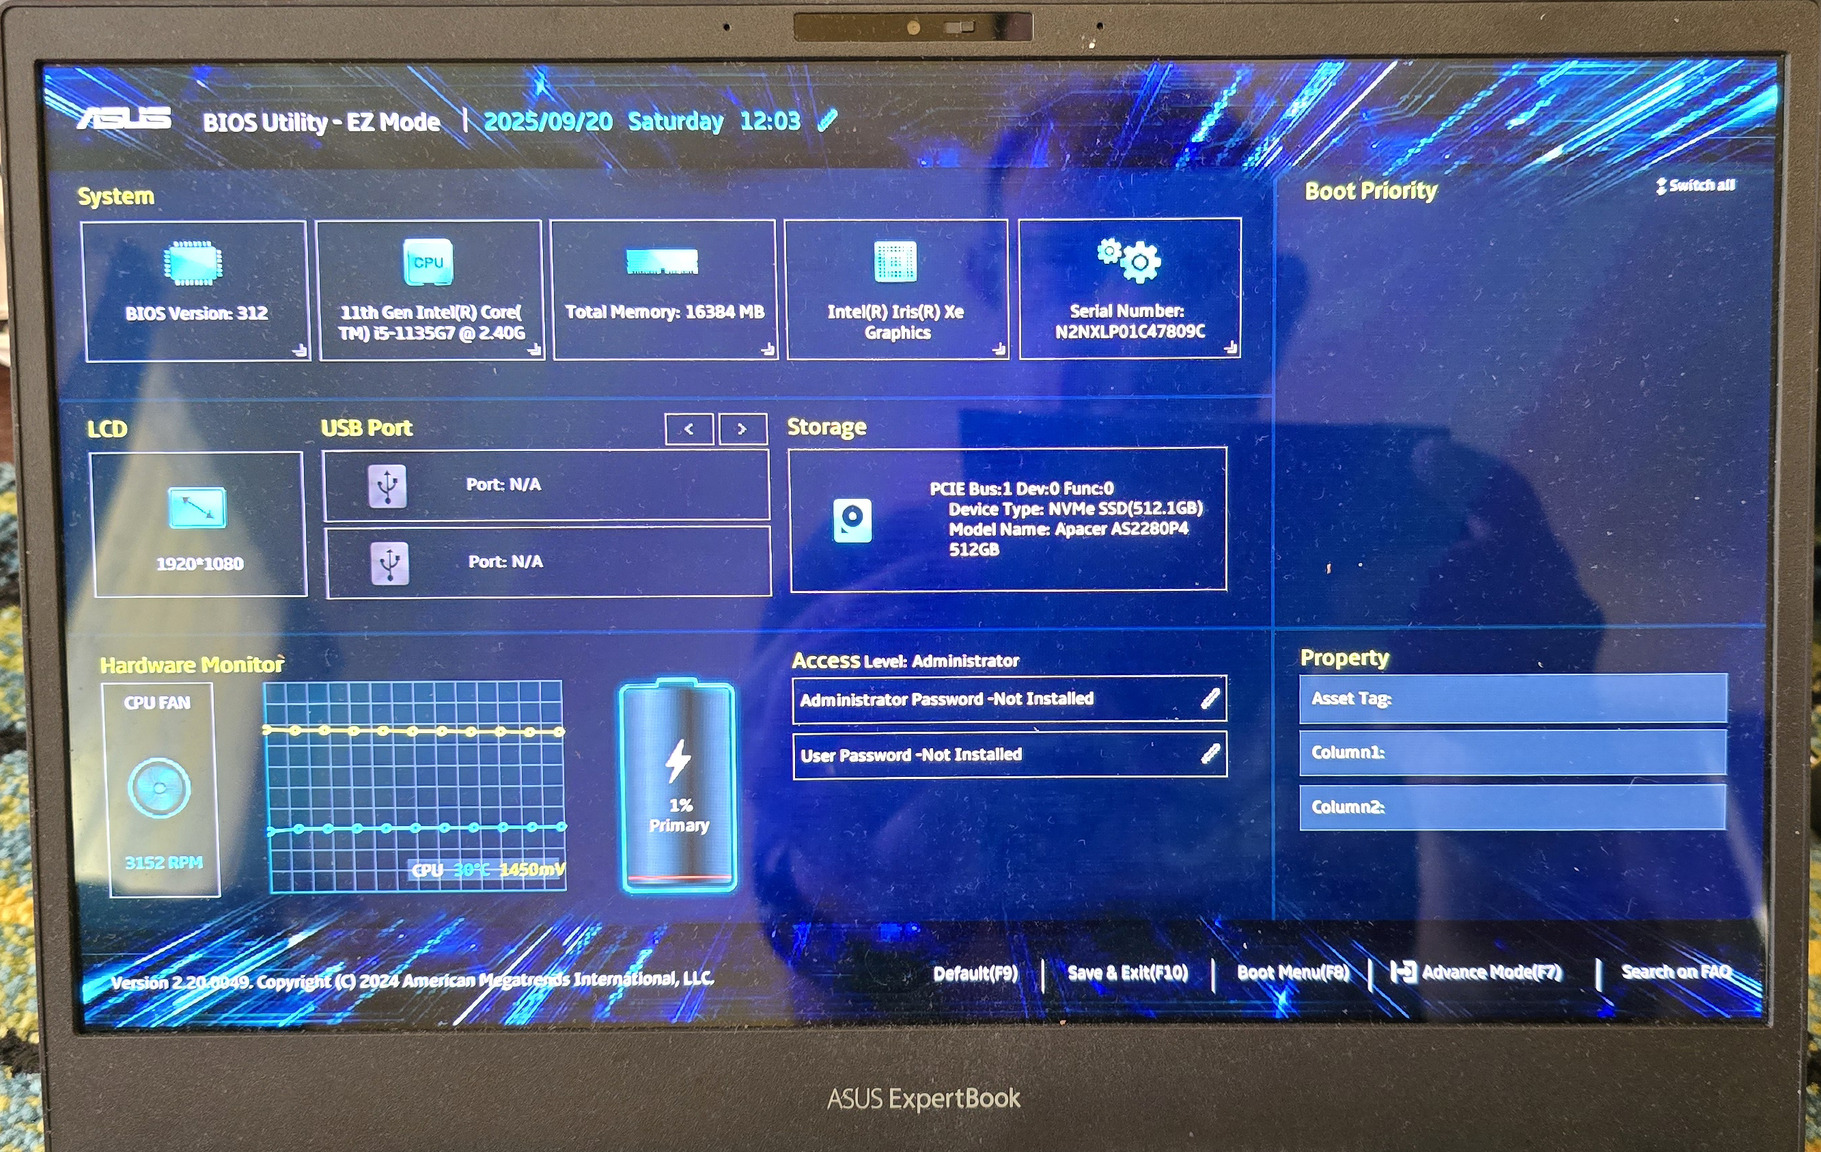Click the 1% Primary battery label

click(680, 815)
